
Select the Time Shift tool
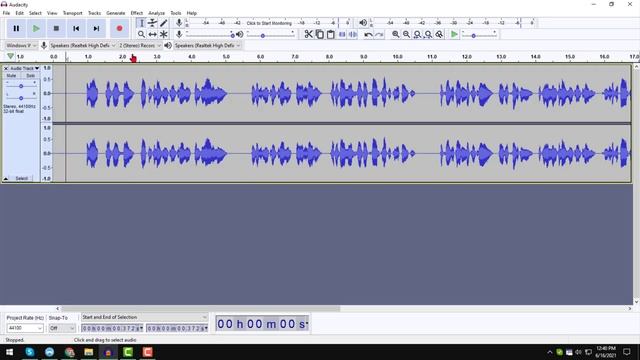click(152, 34)
